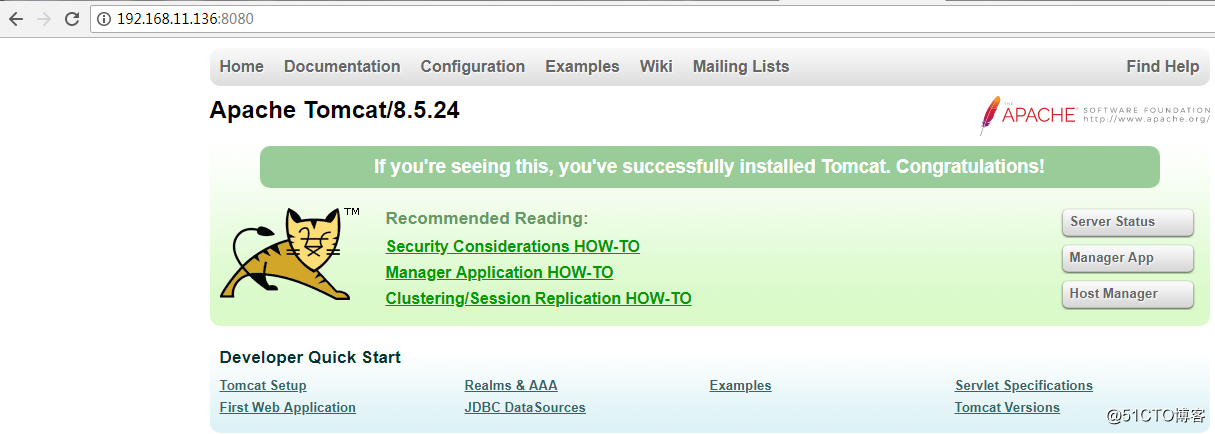The height and width of the screenshot is (434, 1215).
Task: Open the Server Status button
Action: tap(1128, 222)
